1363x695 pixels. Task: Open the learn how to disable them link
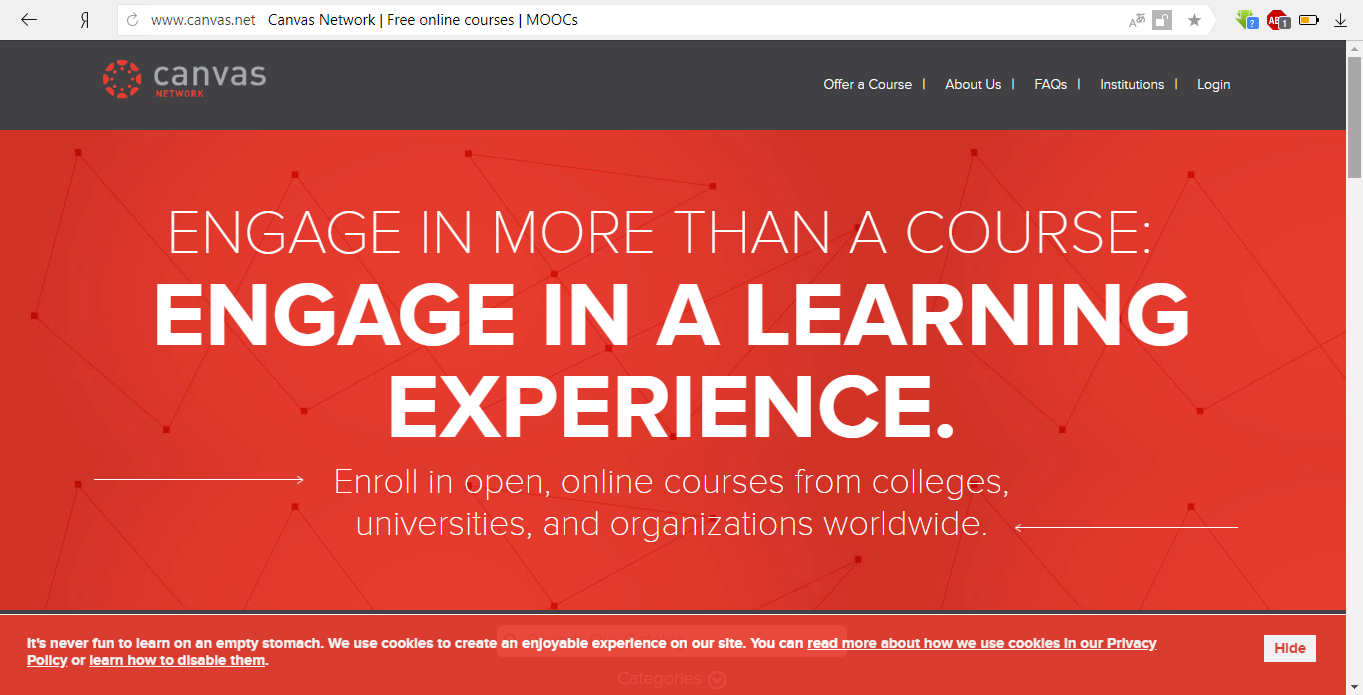coord(176,660)
